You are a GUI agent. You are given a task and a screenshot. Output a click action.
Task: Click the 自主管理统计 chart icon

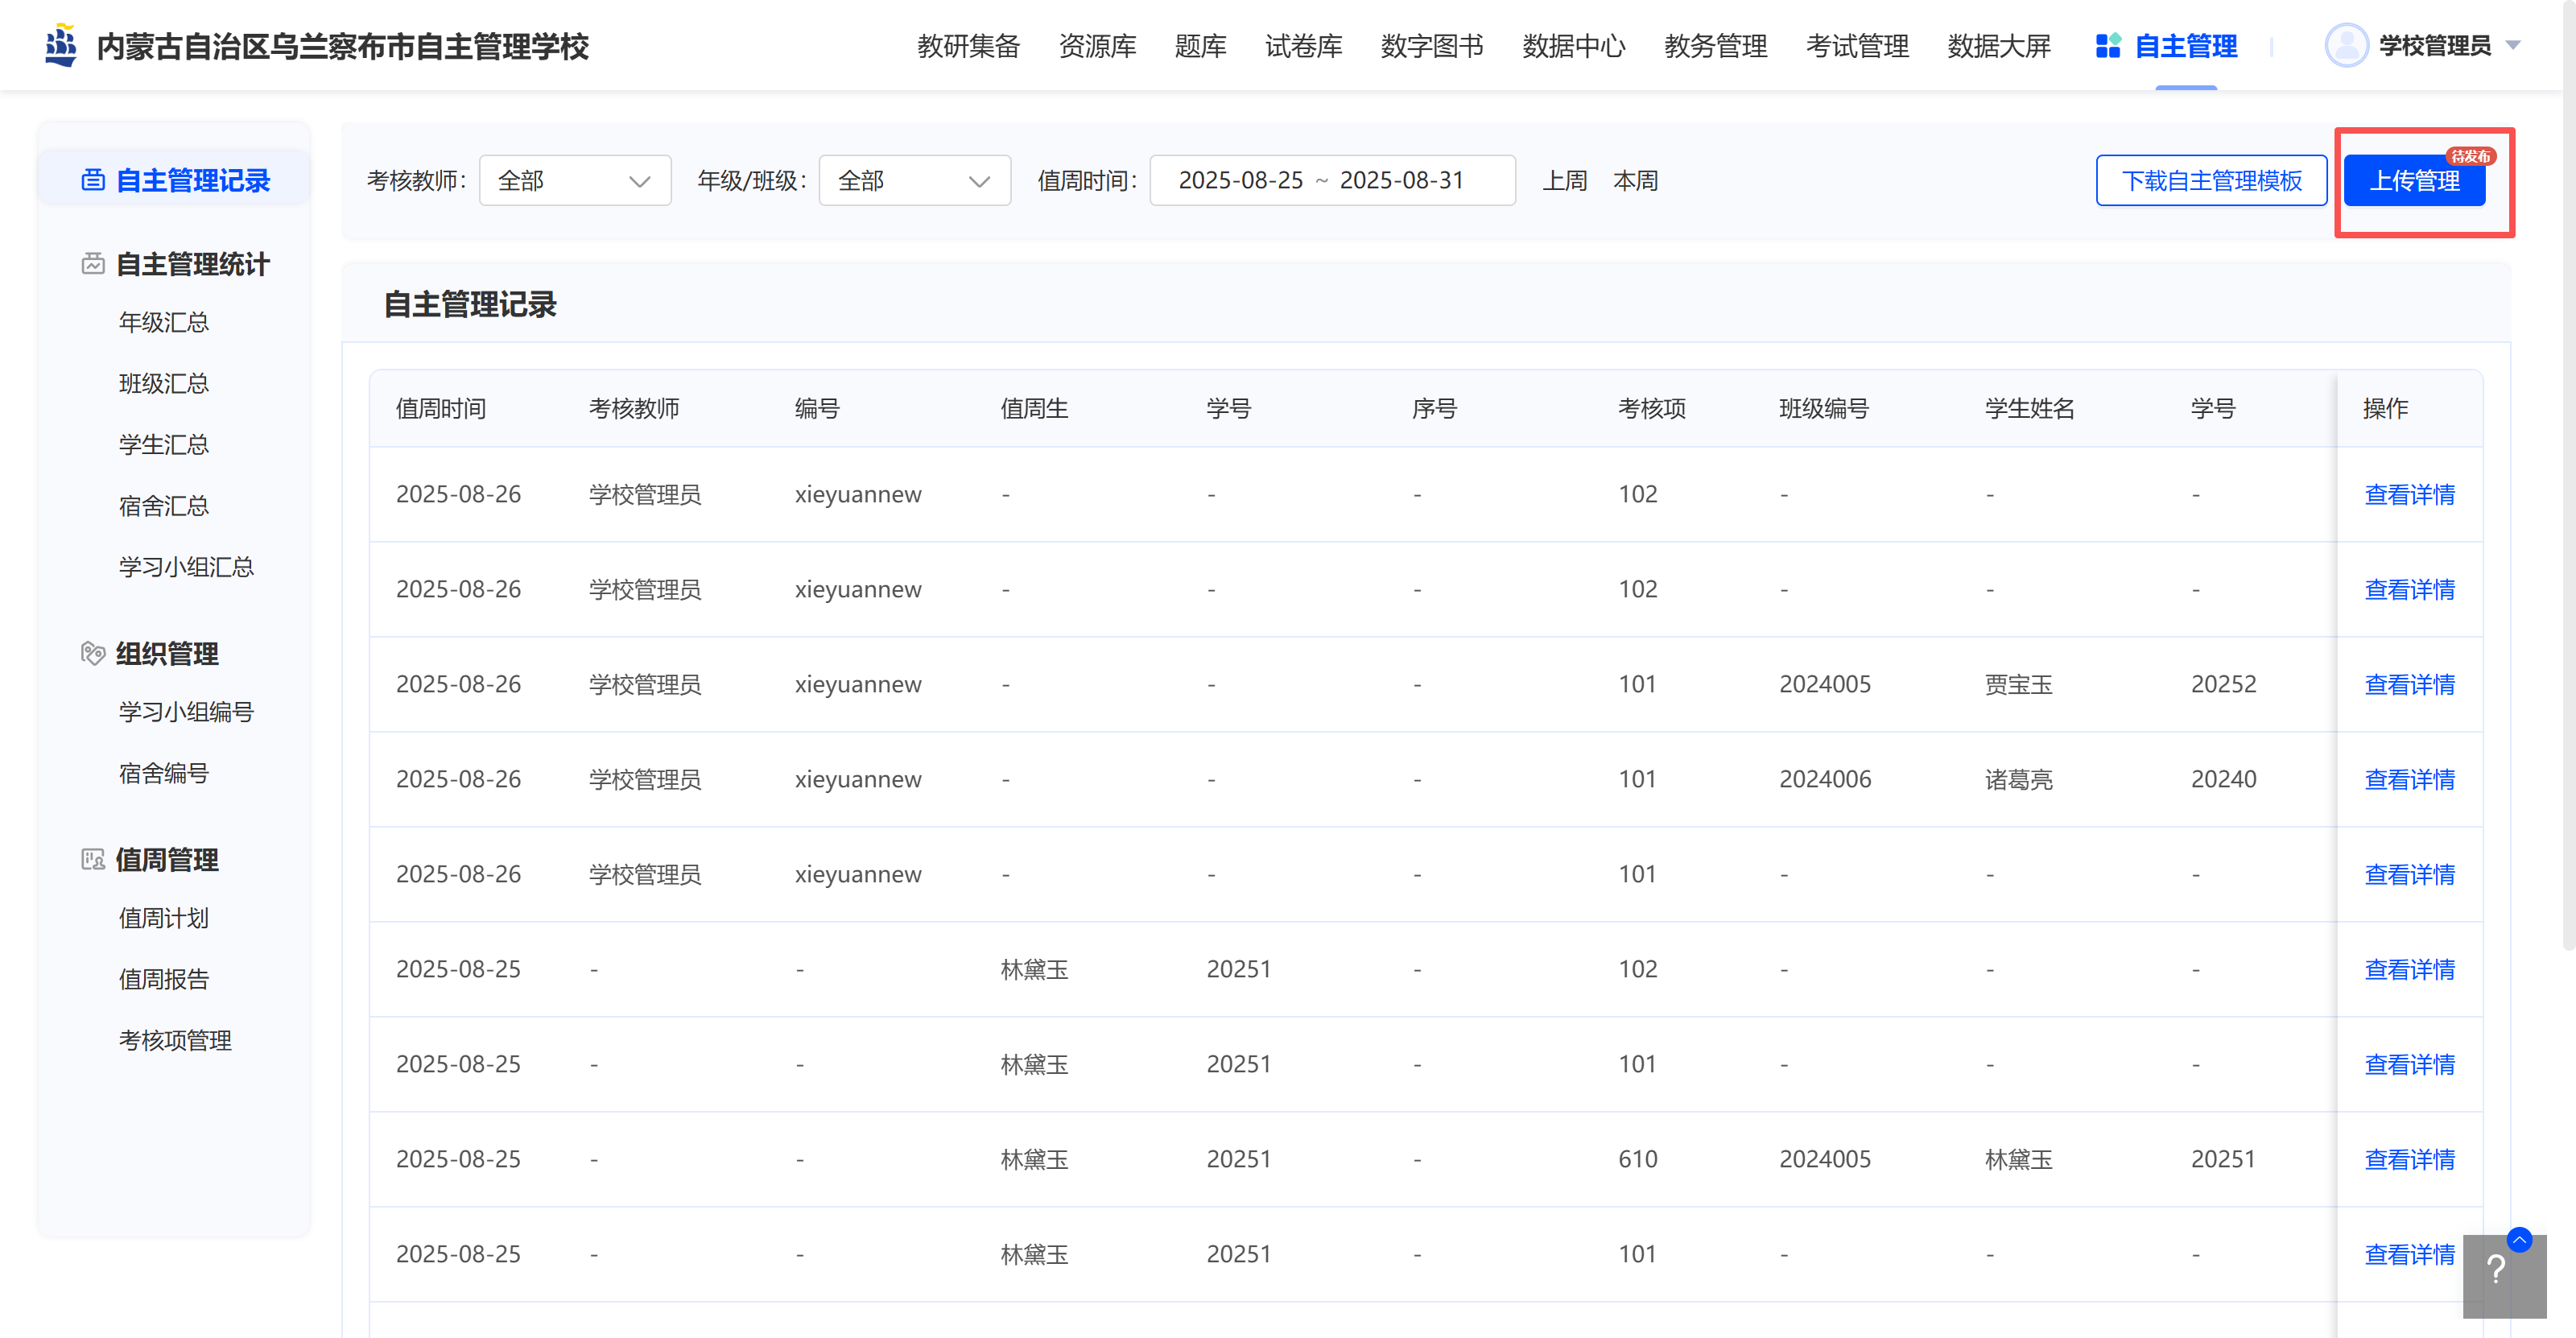(93, 264)
